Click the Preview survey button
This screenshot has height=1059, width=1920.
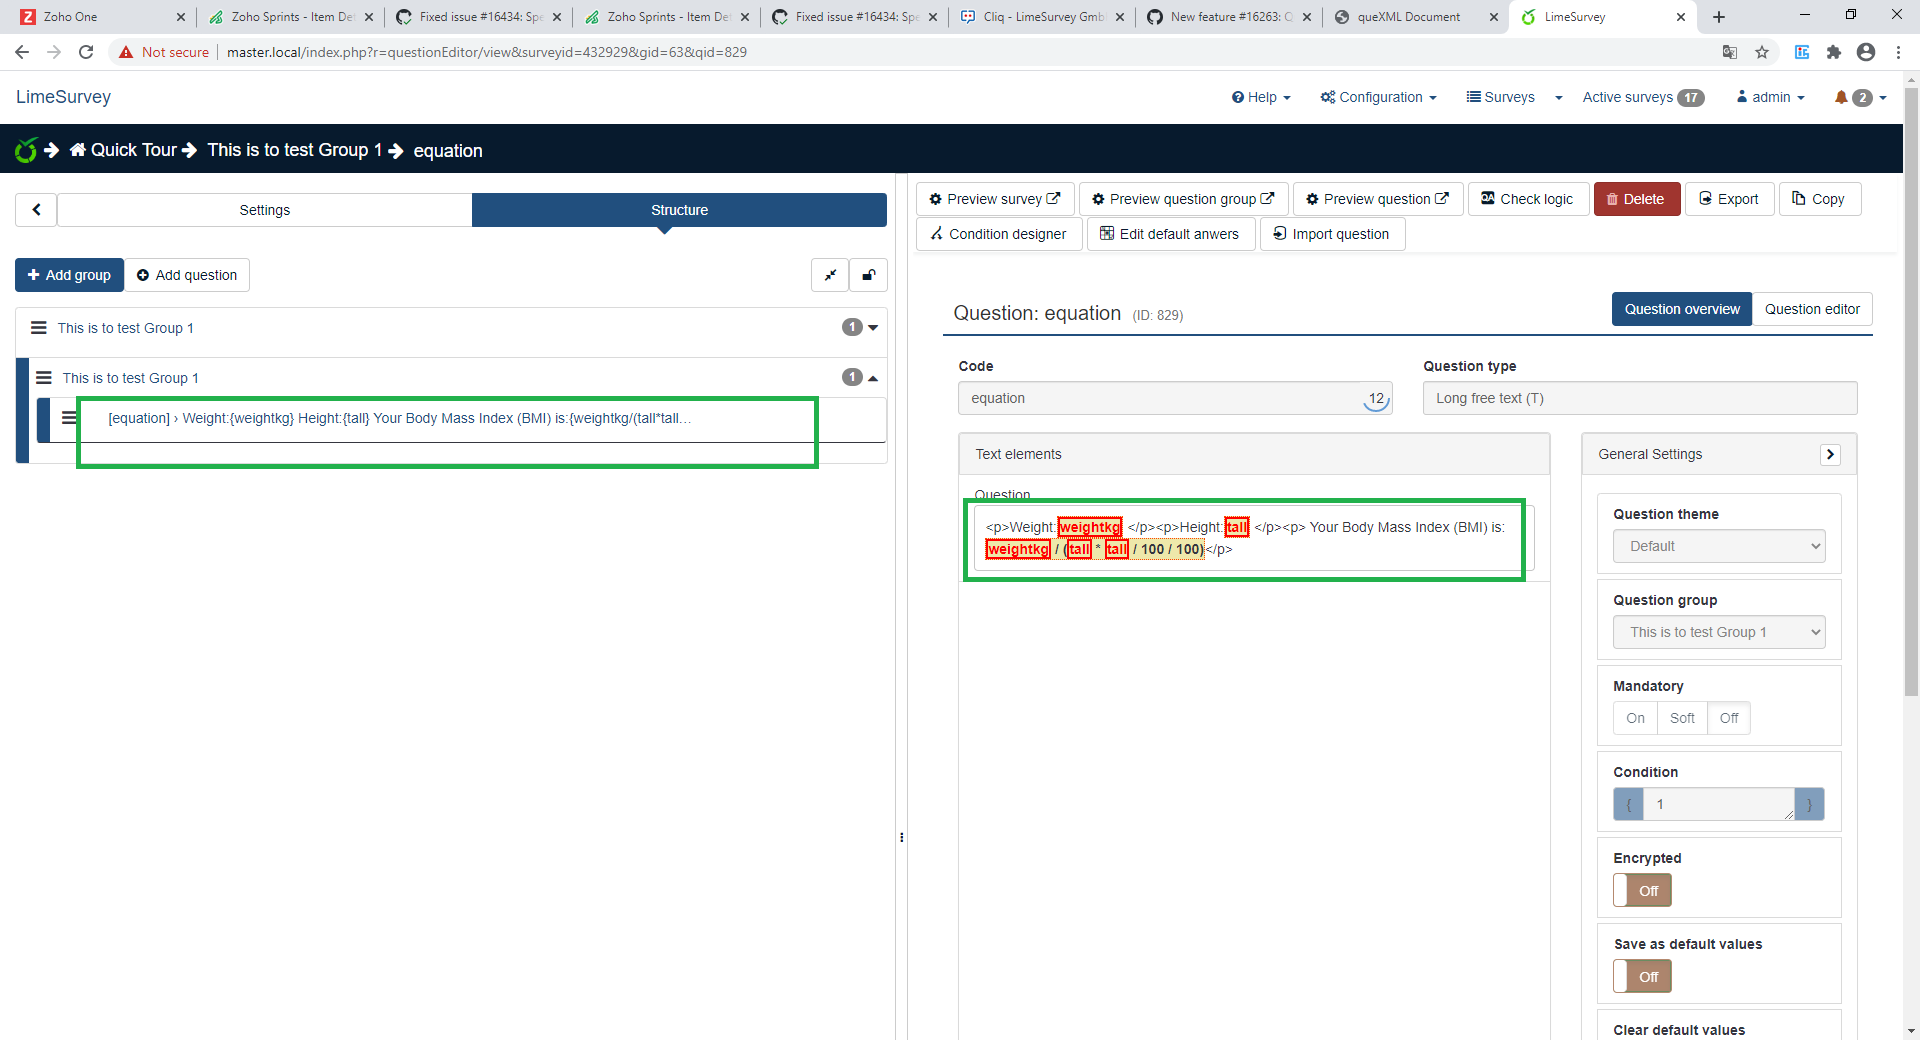pyautogui.click(x=995, y=199)
